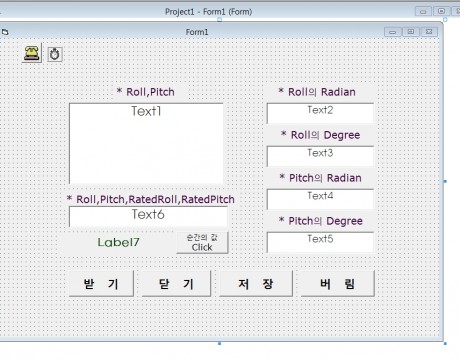Screen dimensions: 460x360
Task: Select the '* Roll,Pitch' label
Action: 146,92
